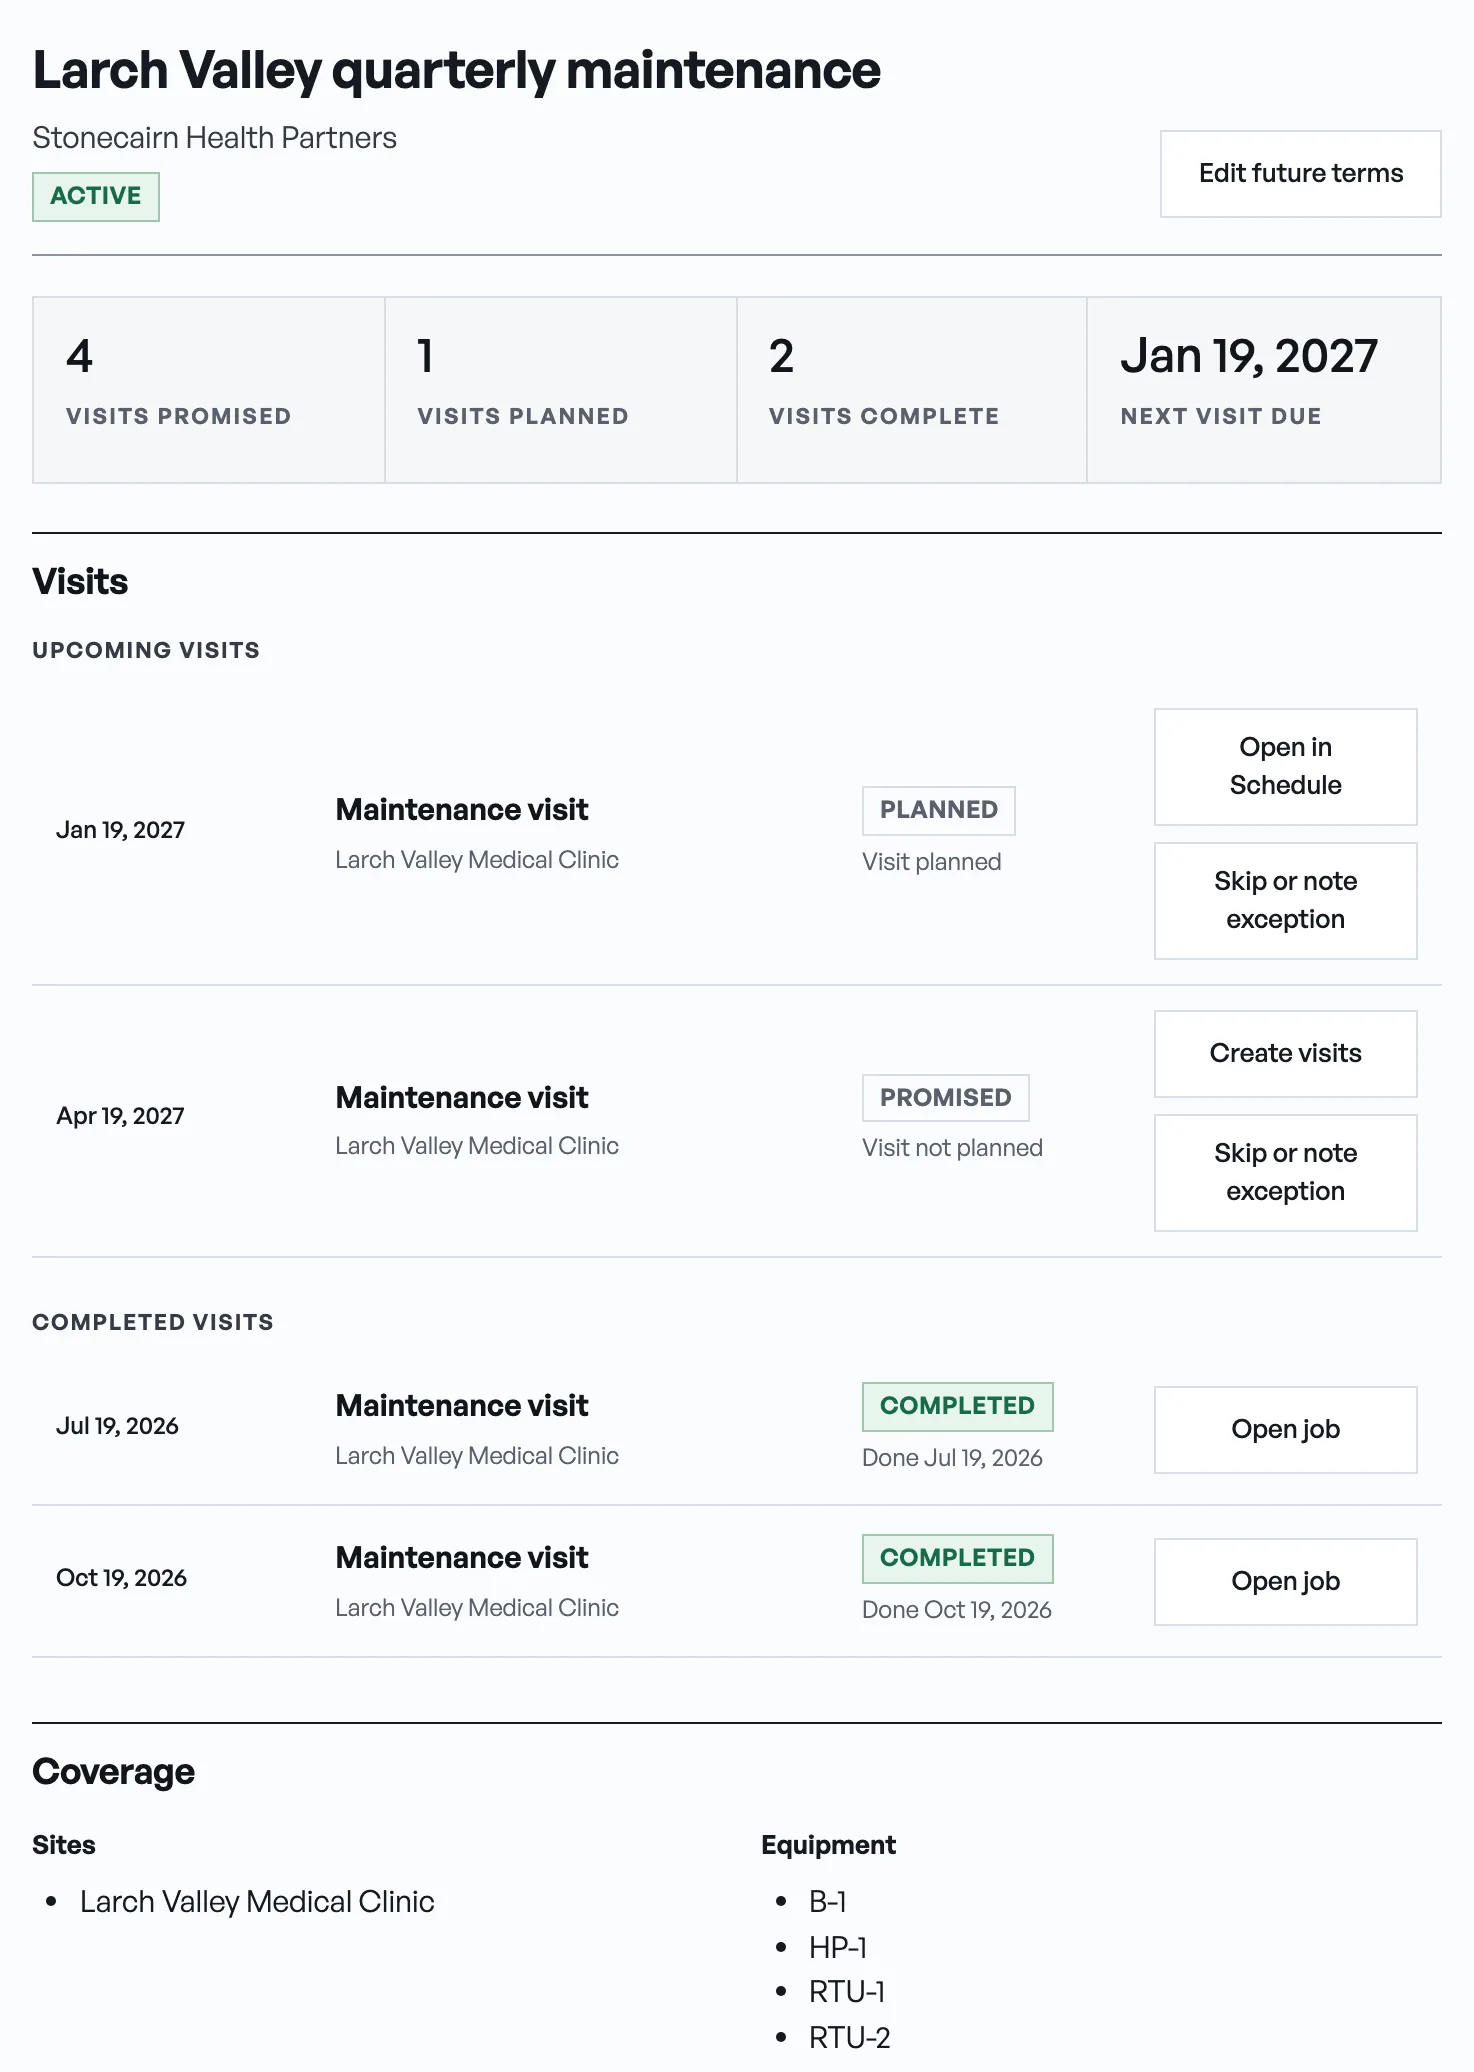Select the Visits Complete stat card

[912, 390]
